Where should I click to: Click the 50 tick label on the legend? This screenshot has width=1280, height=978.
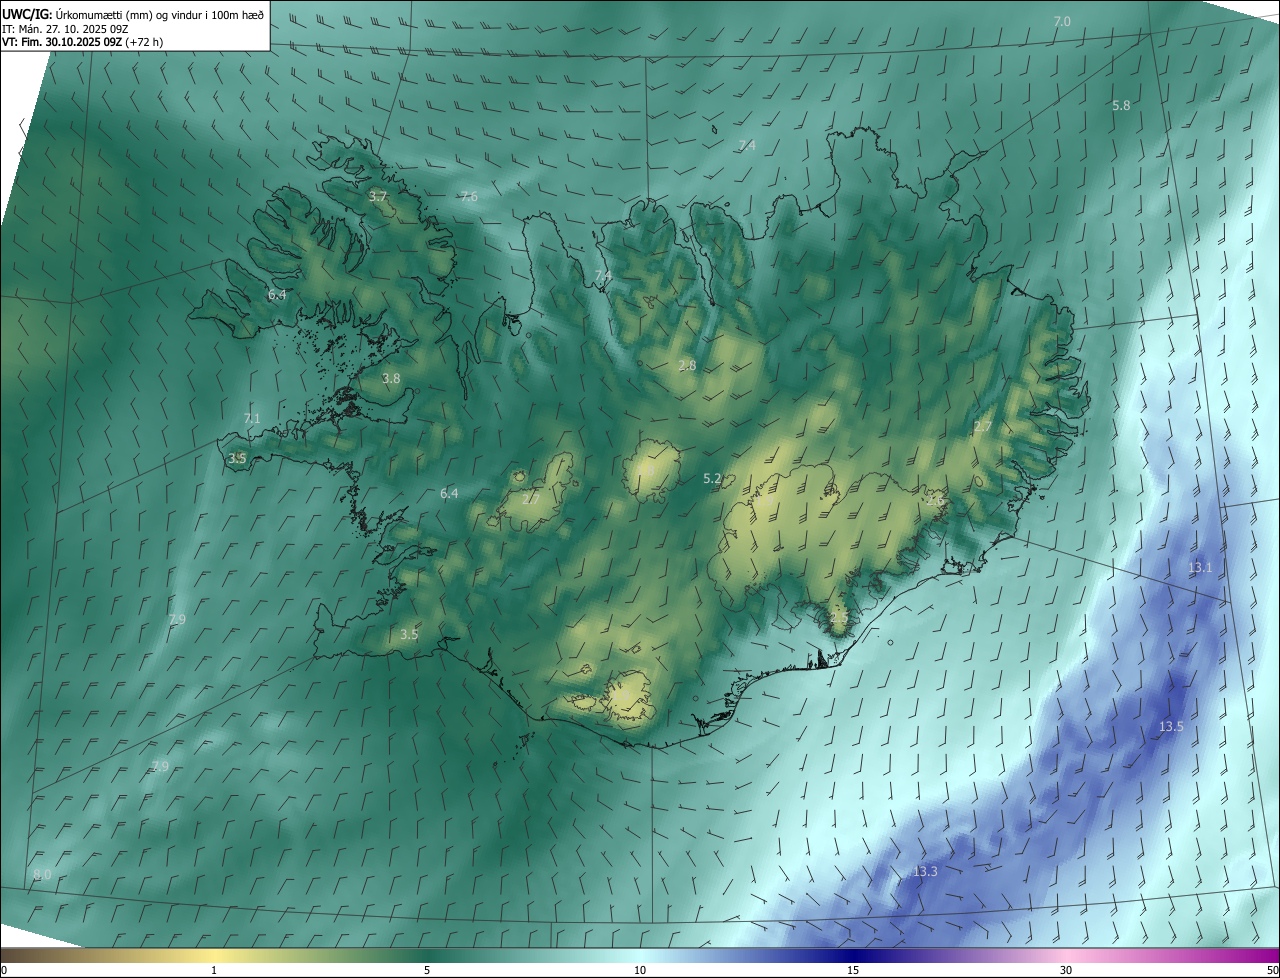[x=1272, y=970]
